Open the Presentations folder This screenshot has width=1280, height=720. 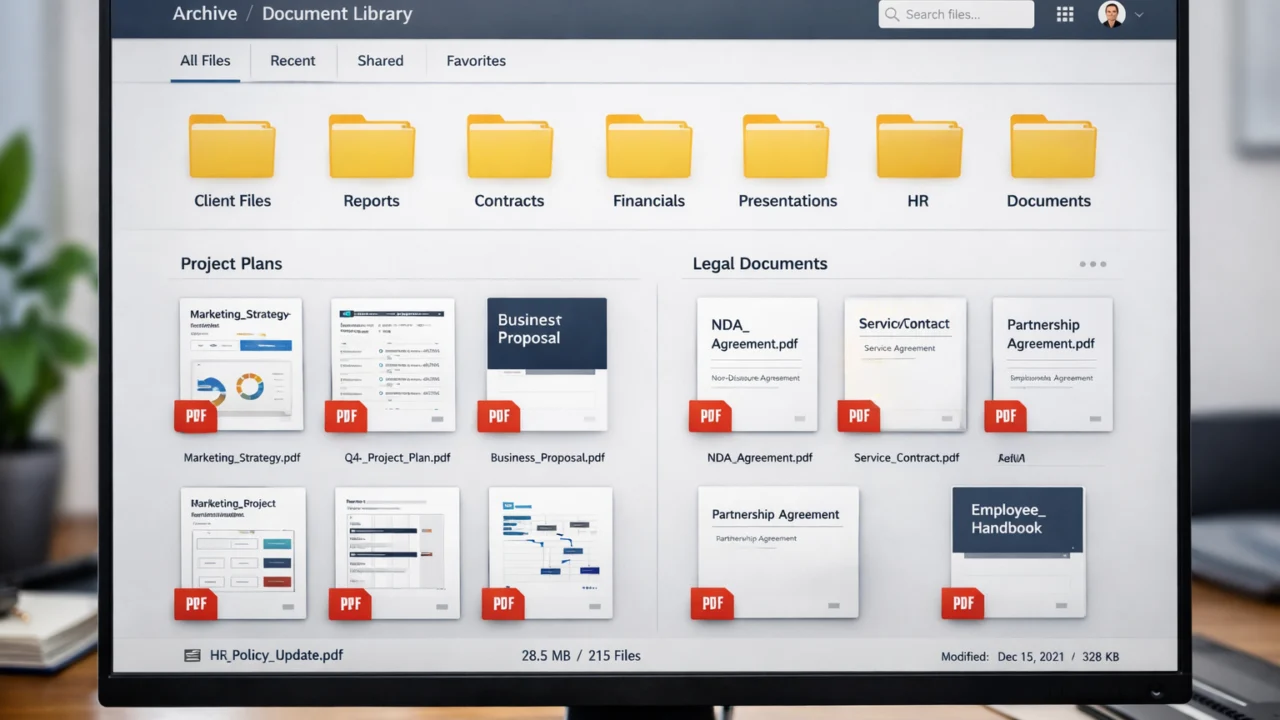click(786, 147)
